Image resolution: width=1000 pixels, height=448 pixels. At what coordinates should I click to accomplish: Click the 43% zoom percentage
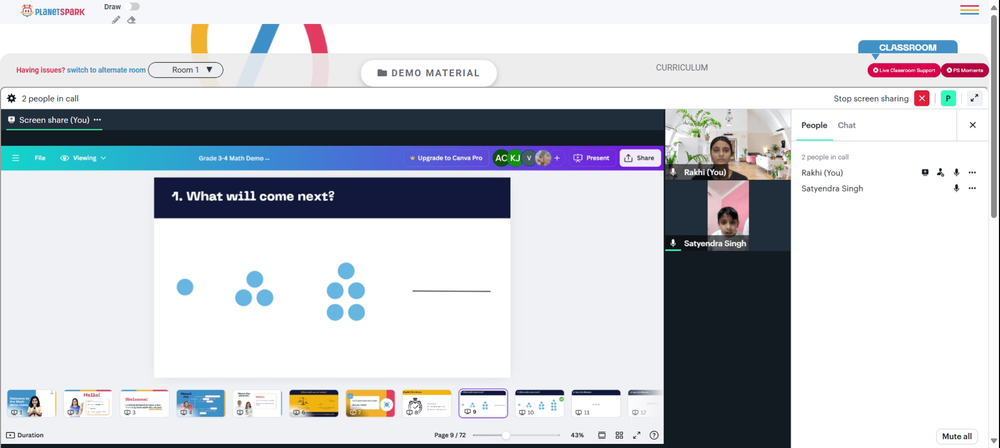[577, 435]
